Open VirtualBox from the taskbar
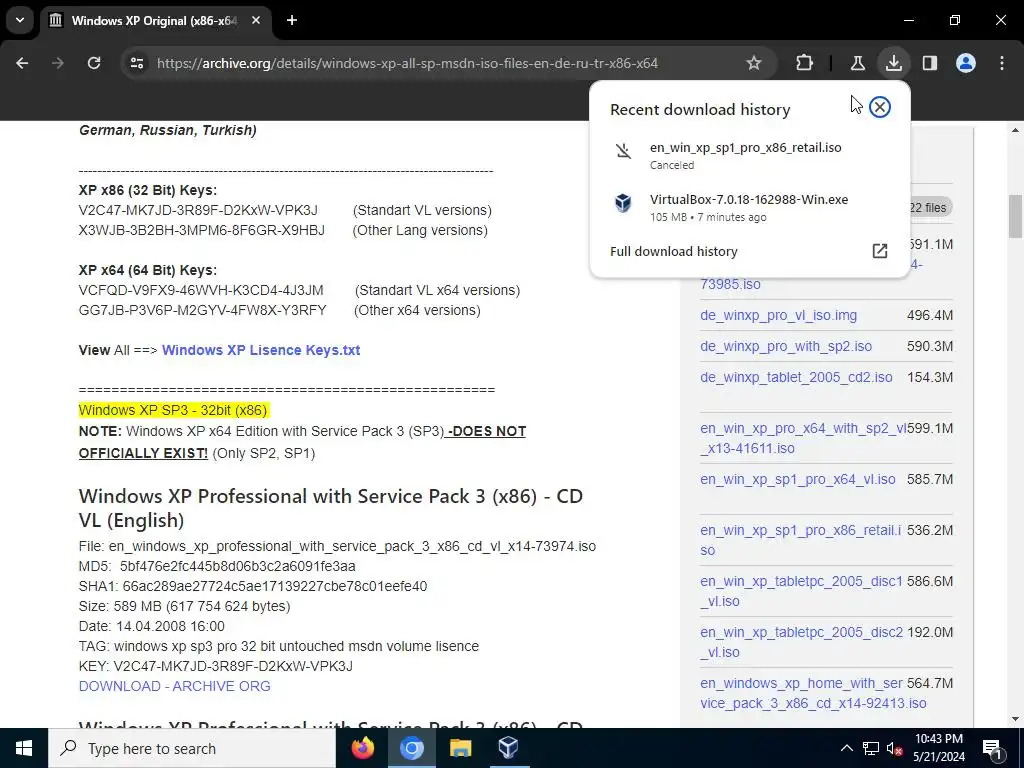The image size is (1024, 768). [x=508, y=748]
